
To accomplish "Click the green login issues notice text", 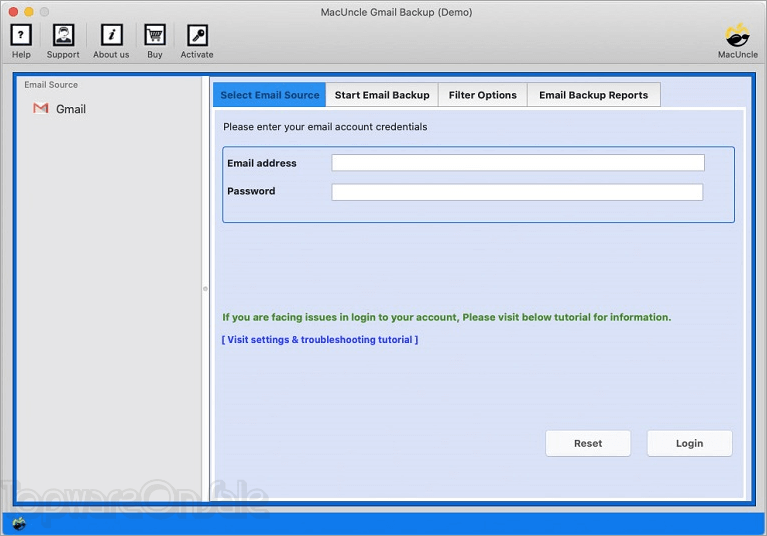I will coord(447,317).
